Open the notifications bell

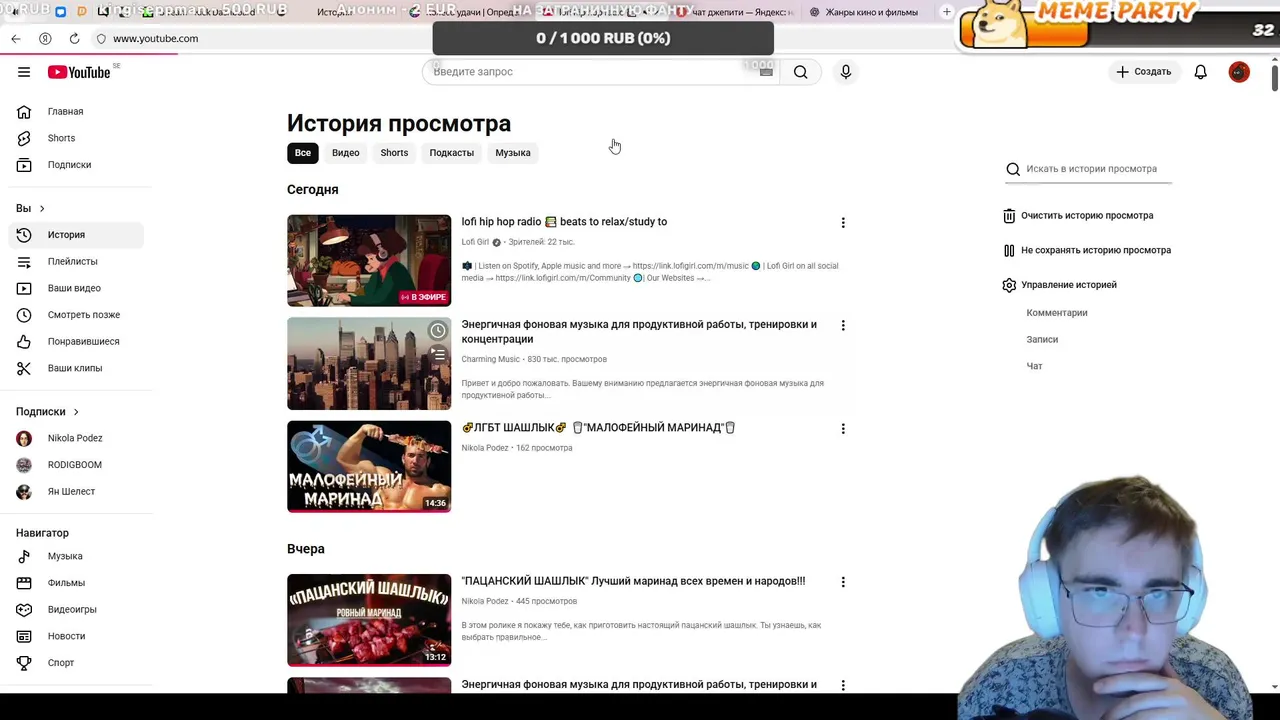click(x=1201, y=72)
